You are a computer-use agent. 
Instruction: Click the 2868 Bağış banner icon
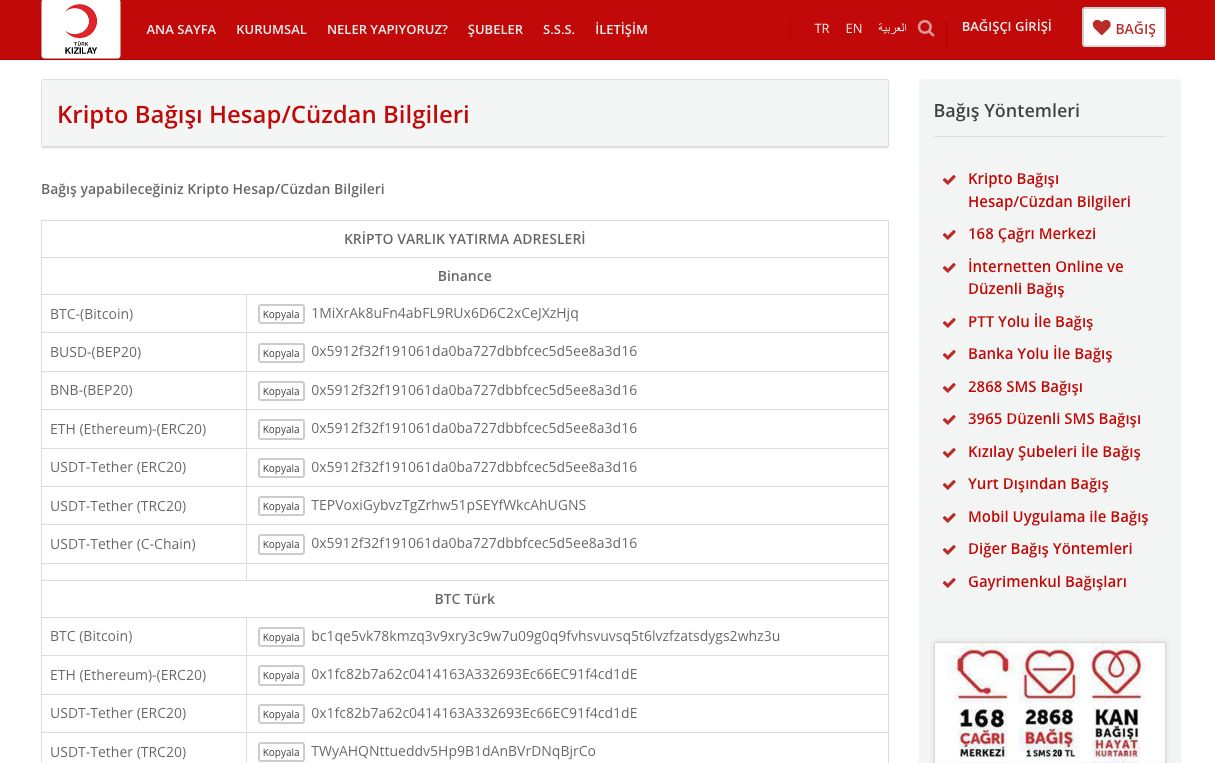(1049, 704)
